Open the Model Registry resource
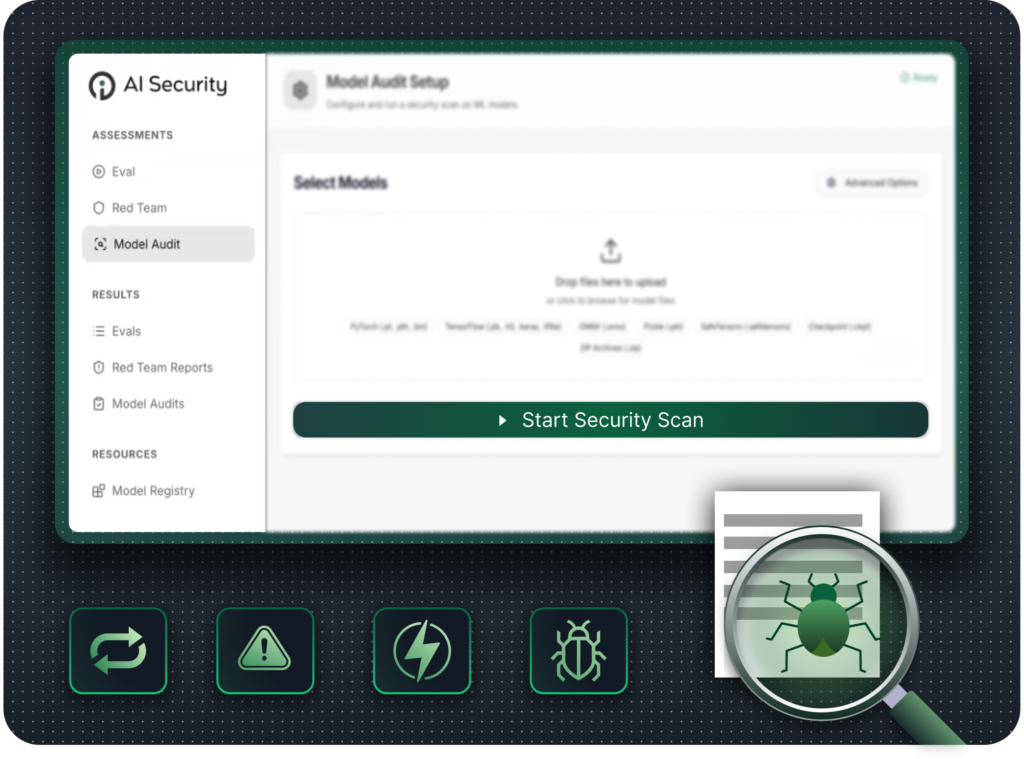The width and height of the screenshot is (1024, 759). click(152, 491)
